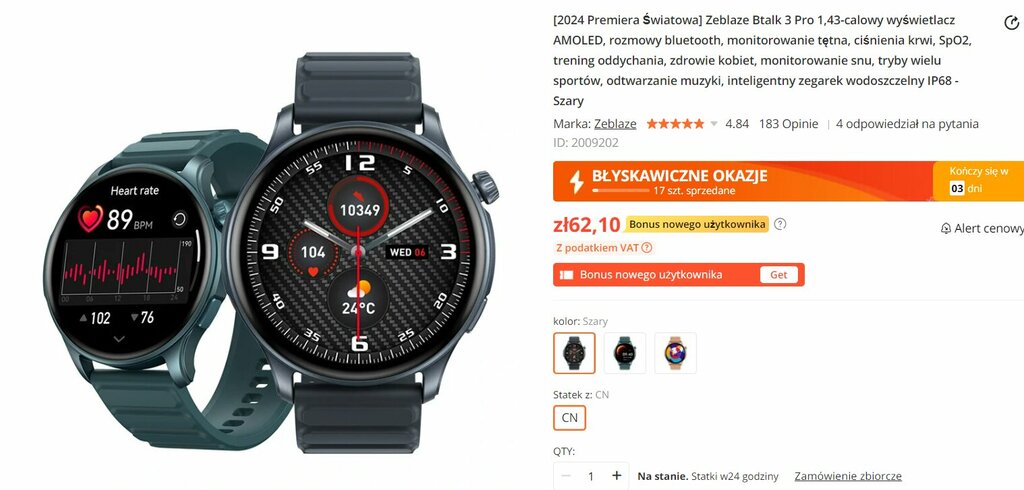
Task: Expand the rating breakdown arrow beside the stars
Action: (714, 124)
